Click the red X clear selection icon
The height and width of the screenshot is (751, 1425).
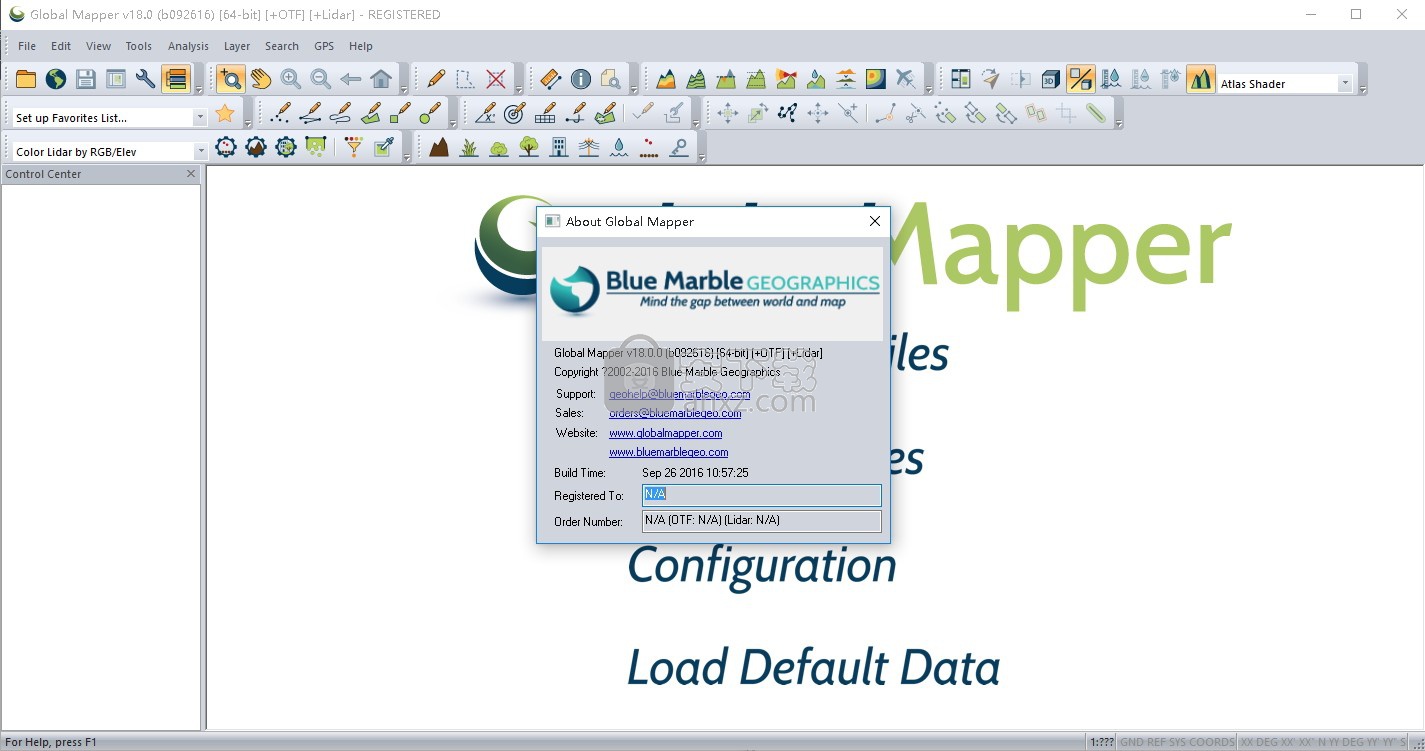point(496,79)
